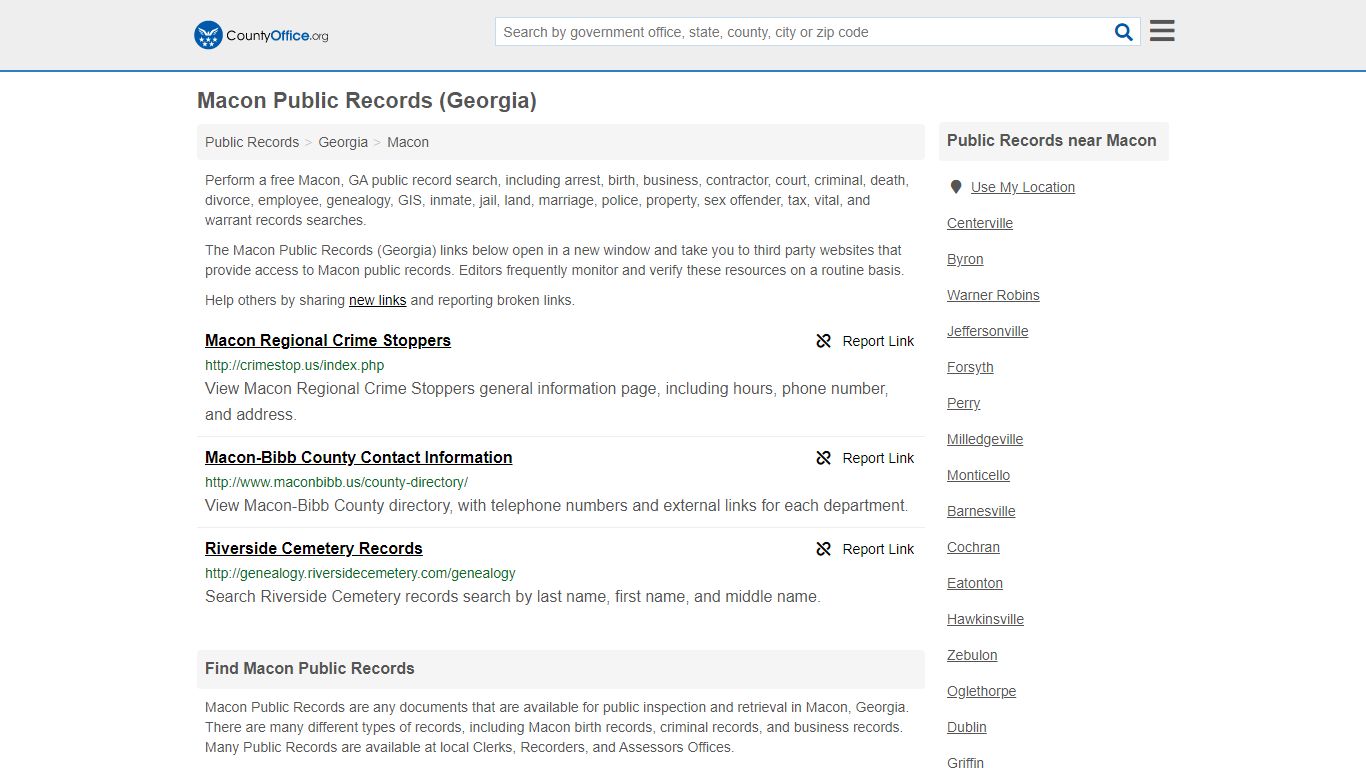This screenshot has width=1366, height=768.
Task: Report Link for Riverside Cemetery Records
Action: click(x=878, y=549)
